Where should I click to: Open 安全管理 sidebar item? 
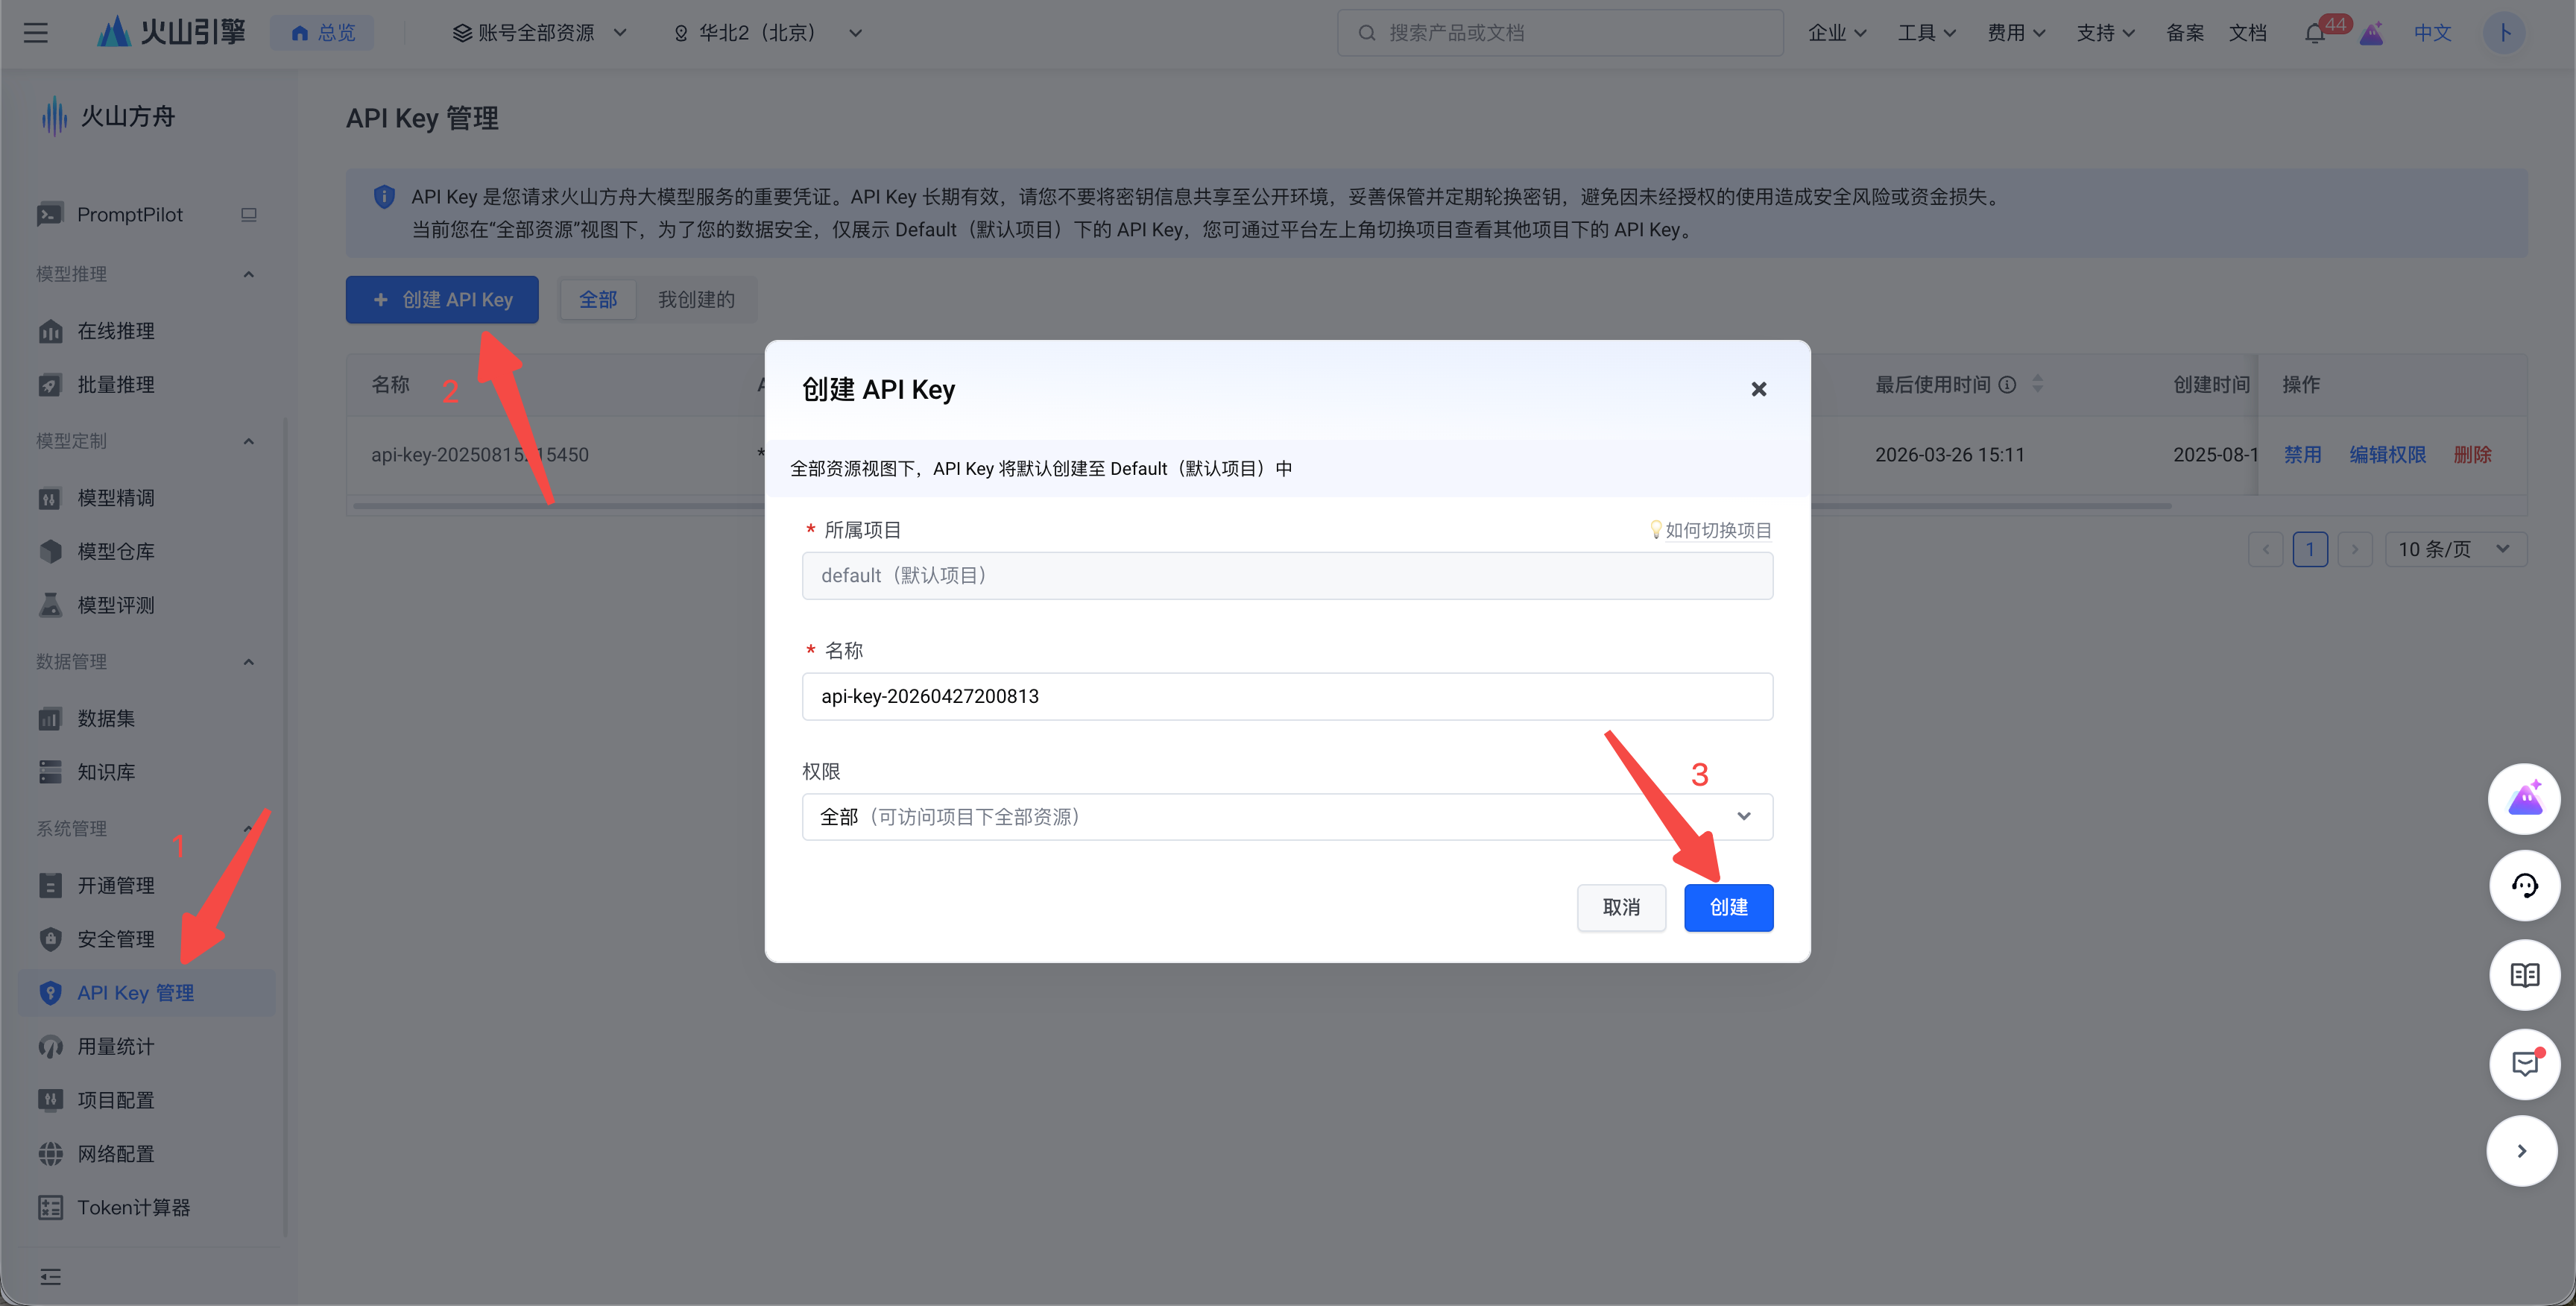(116, 940)
